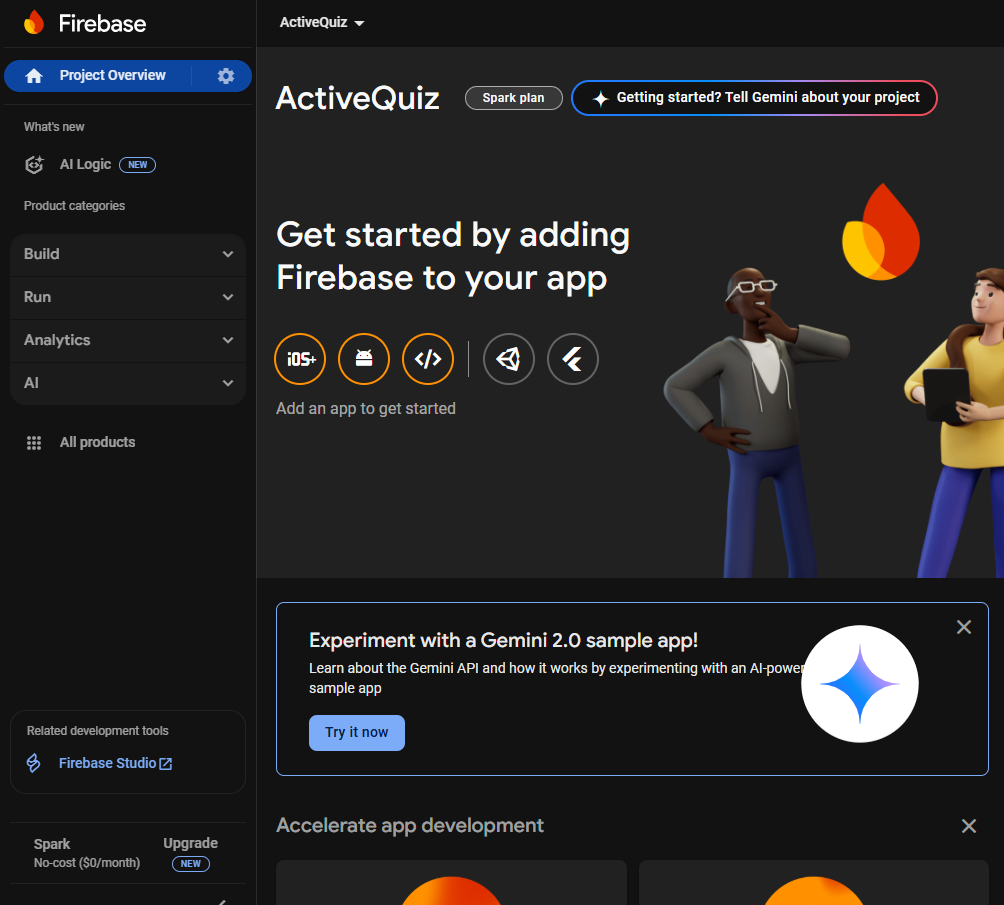Click the 'Related development tools' label
This screenshot has width=1004, height=905.
tap(97, 731)
